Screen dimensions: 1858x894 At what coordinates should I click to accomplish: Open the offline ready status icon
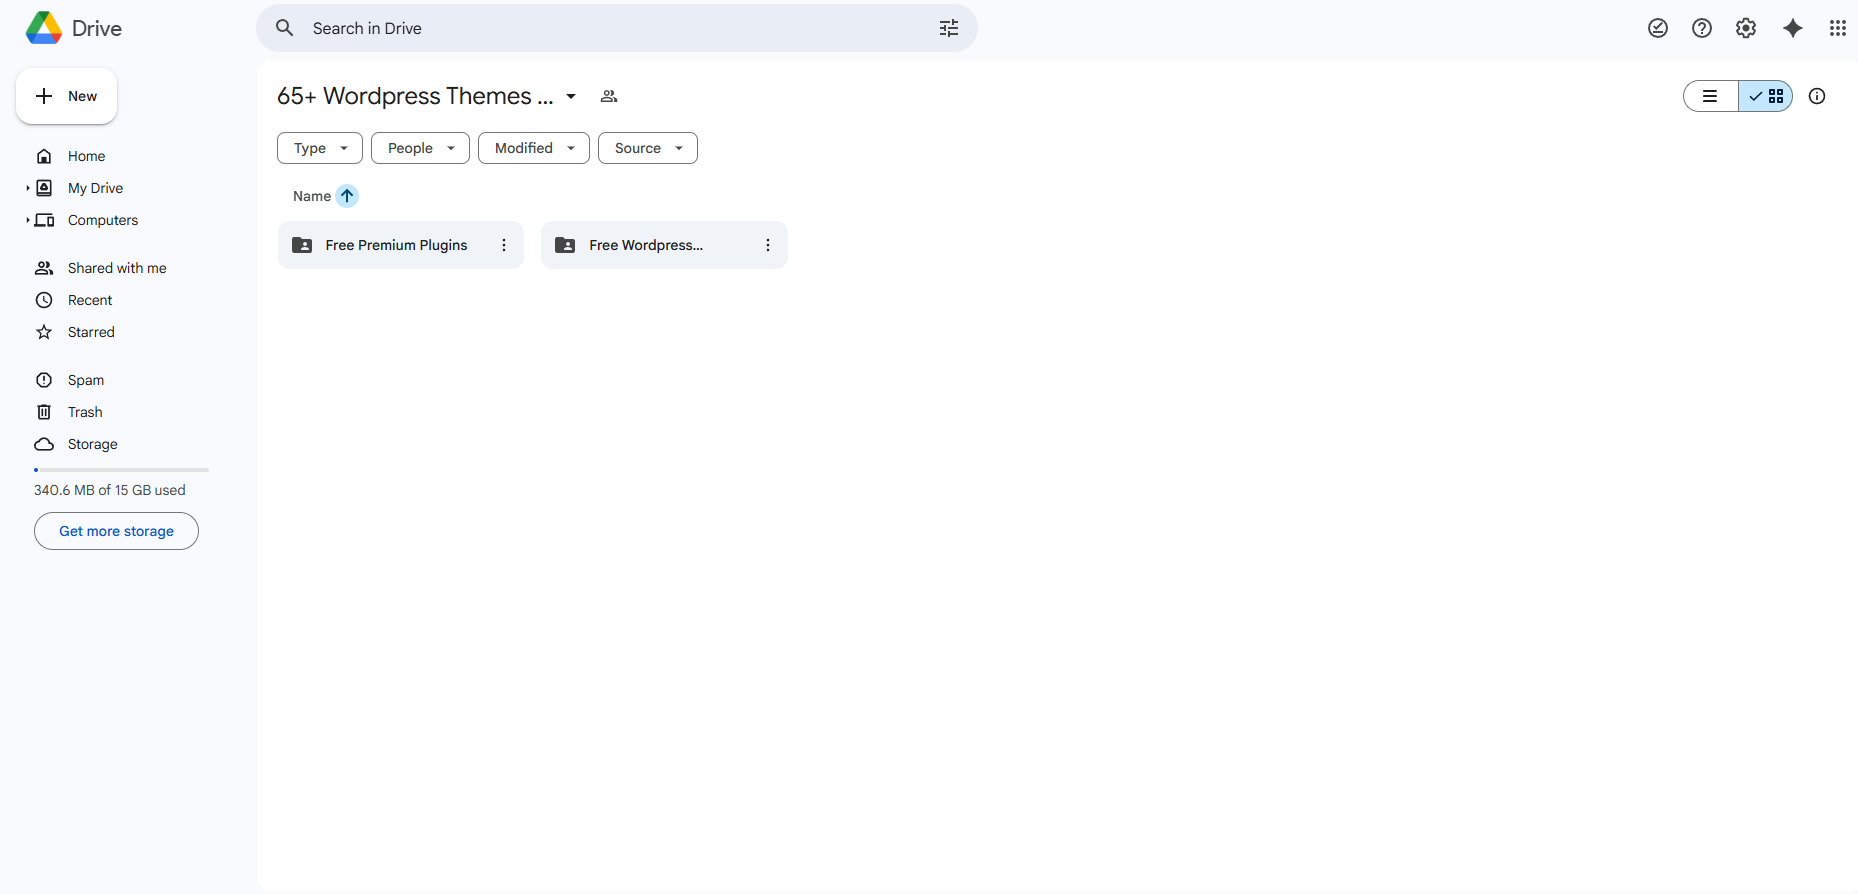(x=1658, y=28)
